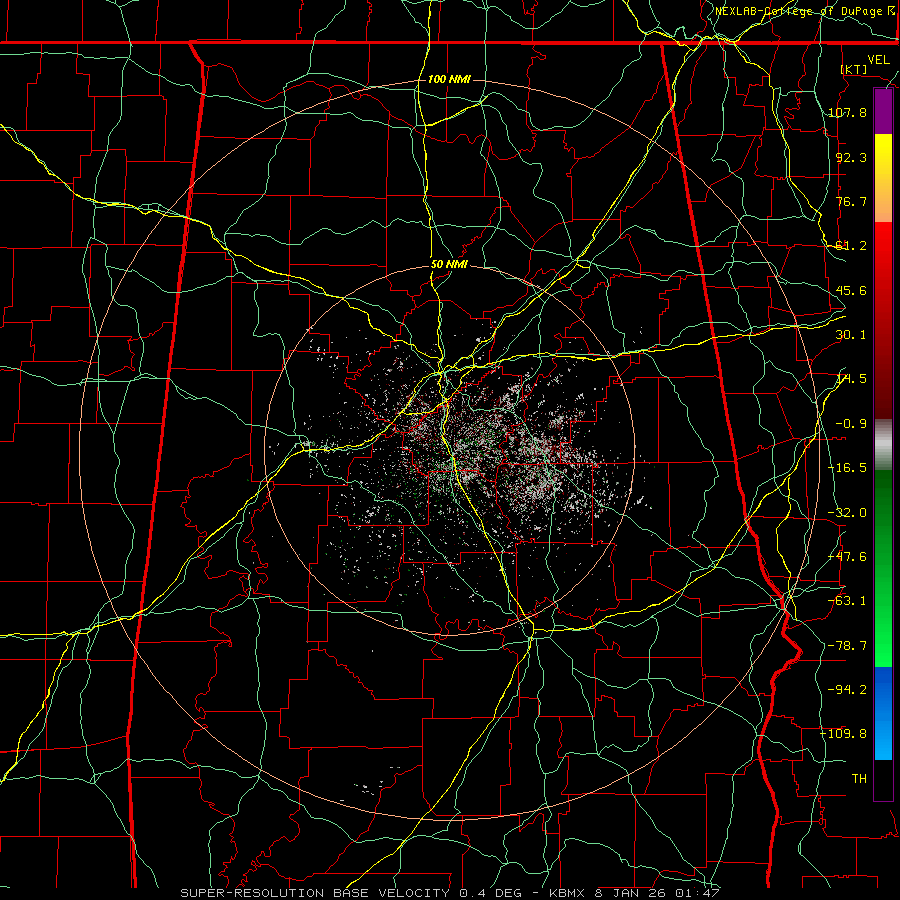Click the 14.5 velocity scale value
This screenshot has height=900, width=900.
tap(851, 379)
